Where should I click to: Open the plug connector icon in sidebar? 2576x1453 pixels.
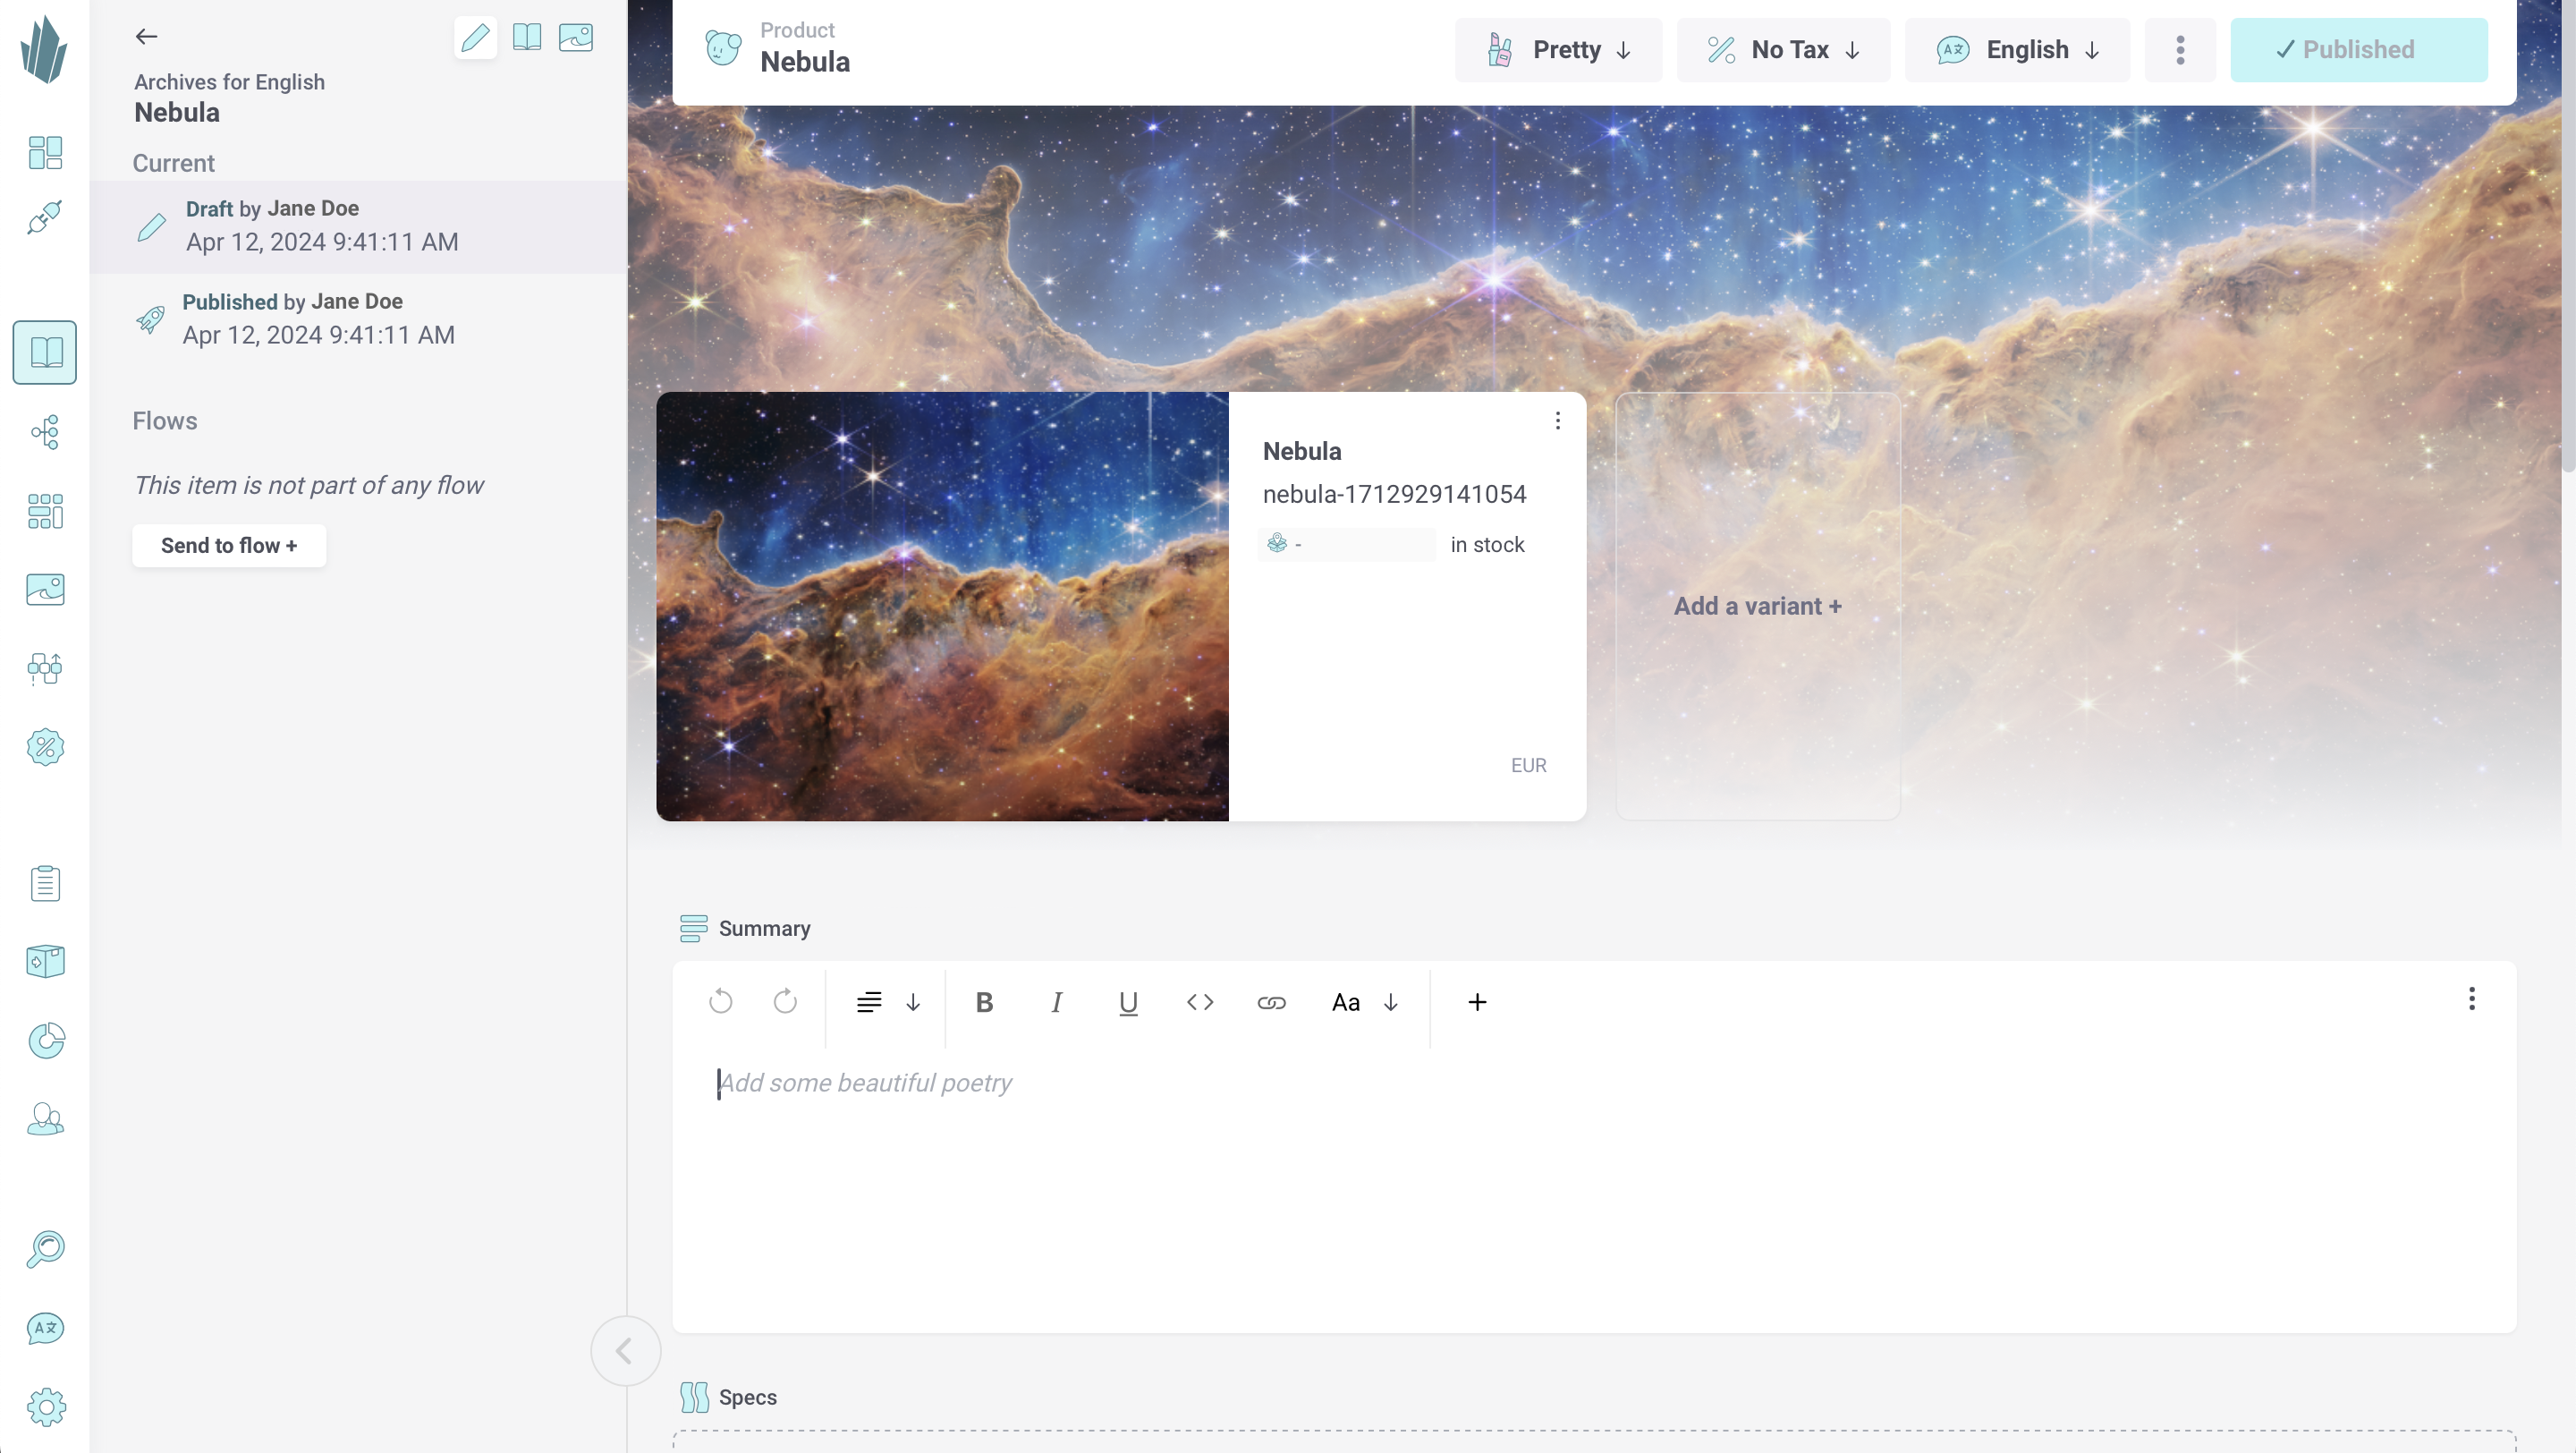(x=45, y=217)
